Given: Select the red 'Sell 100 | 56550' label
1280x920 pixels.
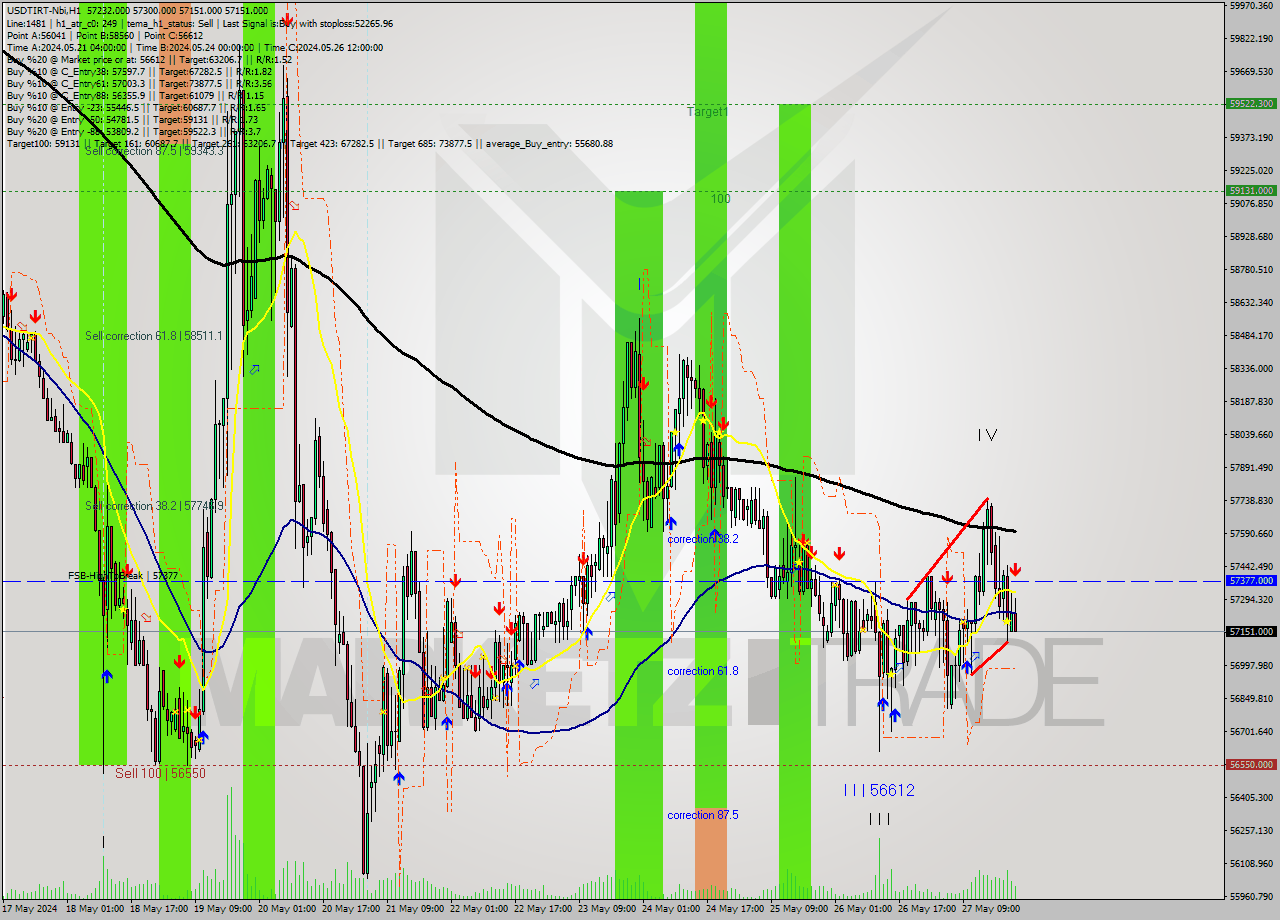Looking at the screenshot, I should pyautogui.click(x=160, y=773).
